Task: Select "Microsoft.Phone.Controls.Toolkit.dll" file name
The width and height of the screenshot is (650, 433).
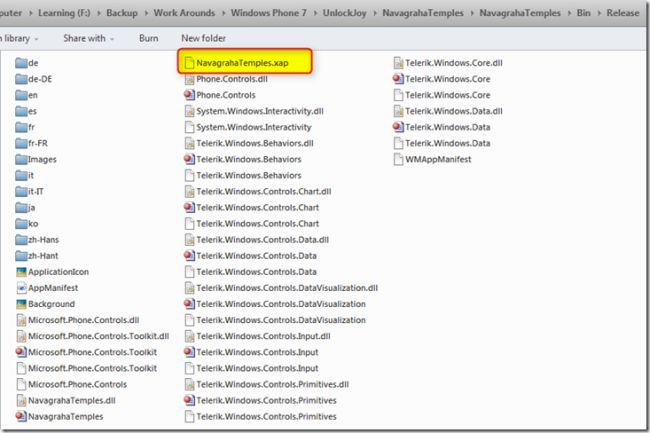Action: (99, 336)
